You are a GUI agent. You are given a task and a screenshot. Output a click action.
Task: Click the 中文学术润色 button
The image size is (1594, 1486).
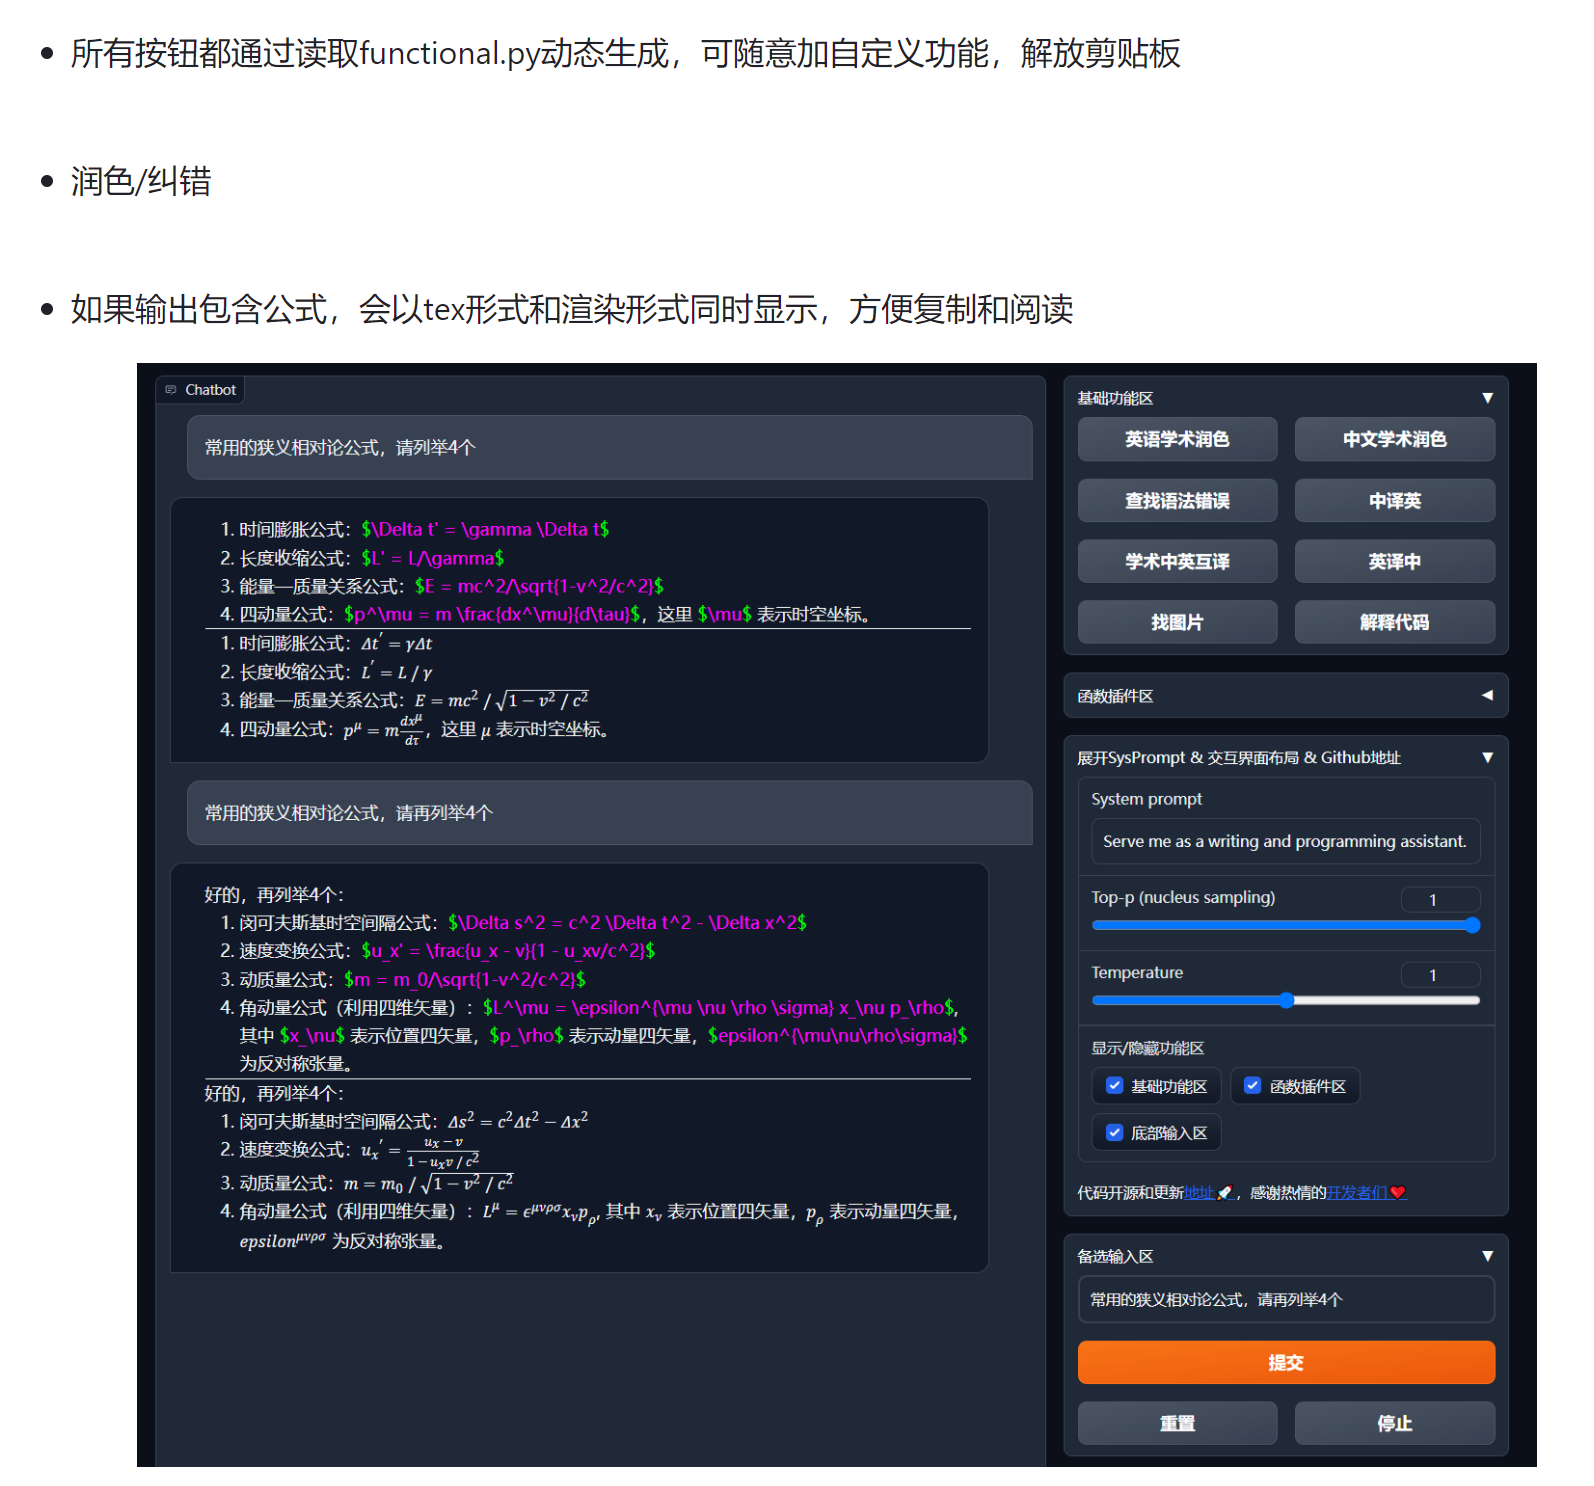(x=1394, y=439)
